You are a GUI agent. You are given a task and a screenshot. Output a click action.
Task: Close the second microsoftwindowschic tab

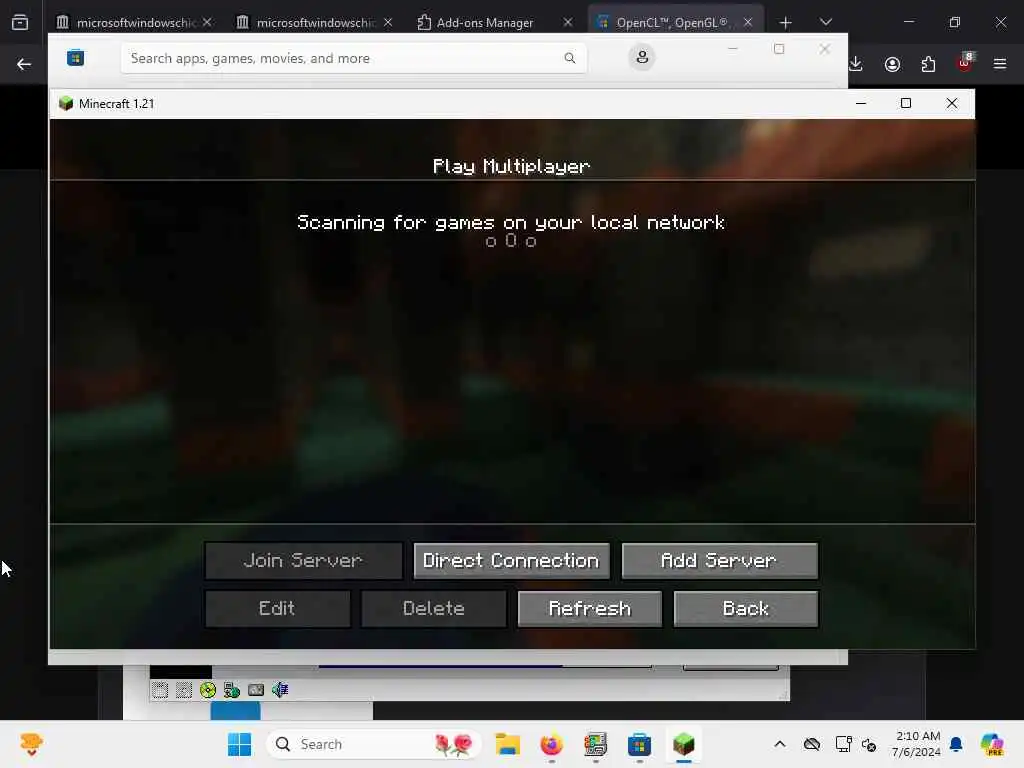pos(388,22)
